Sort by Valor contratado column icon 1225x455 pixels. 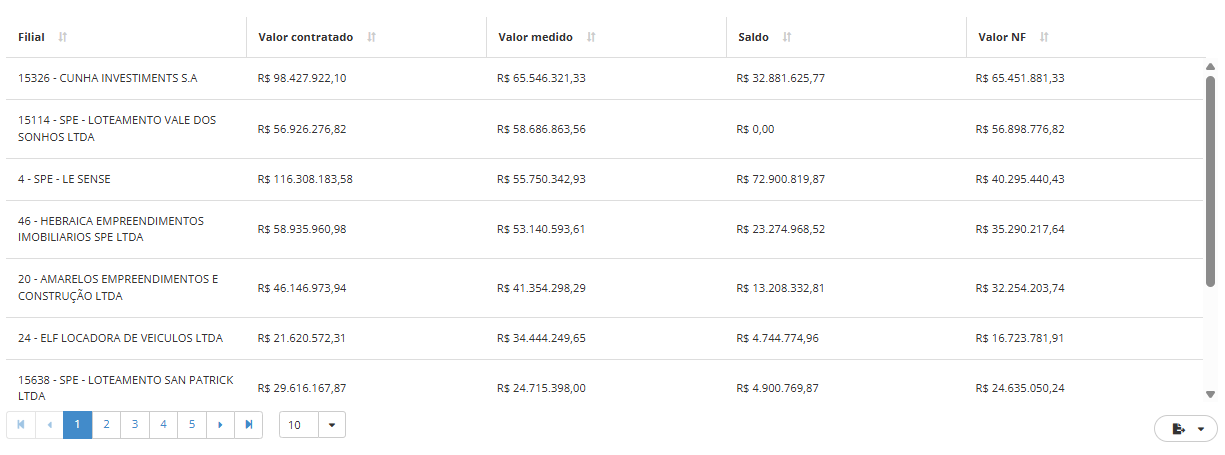point(371,37)
